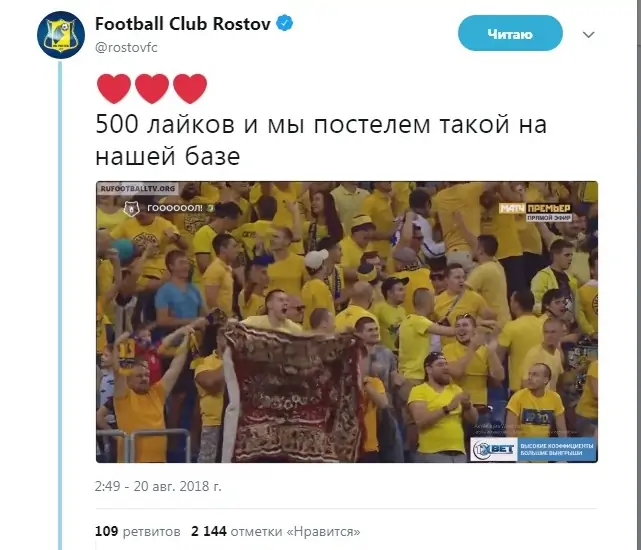Viewport: 641px width, 550px height.
Task: Open the stadium fans carpet photo
Action: pos(347,322)
